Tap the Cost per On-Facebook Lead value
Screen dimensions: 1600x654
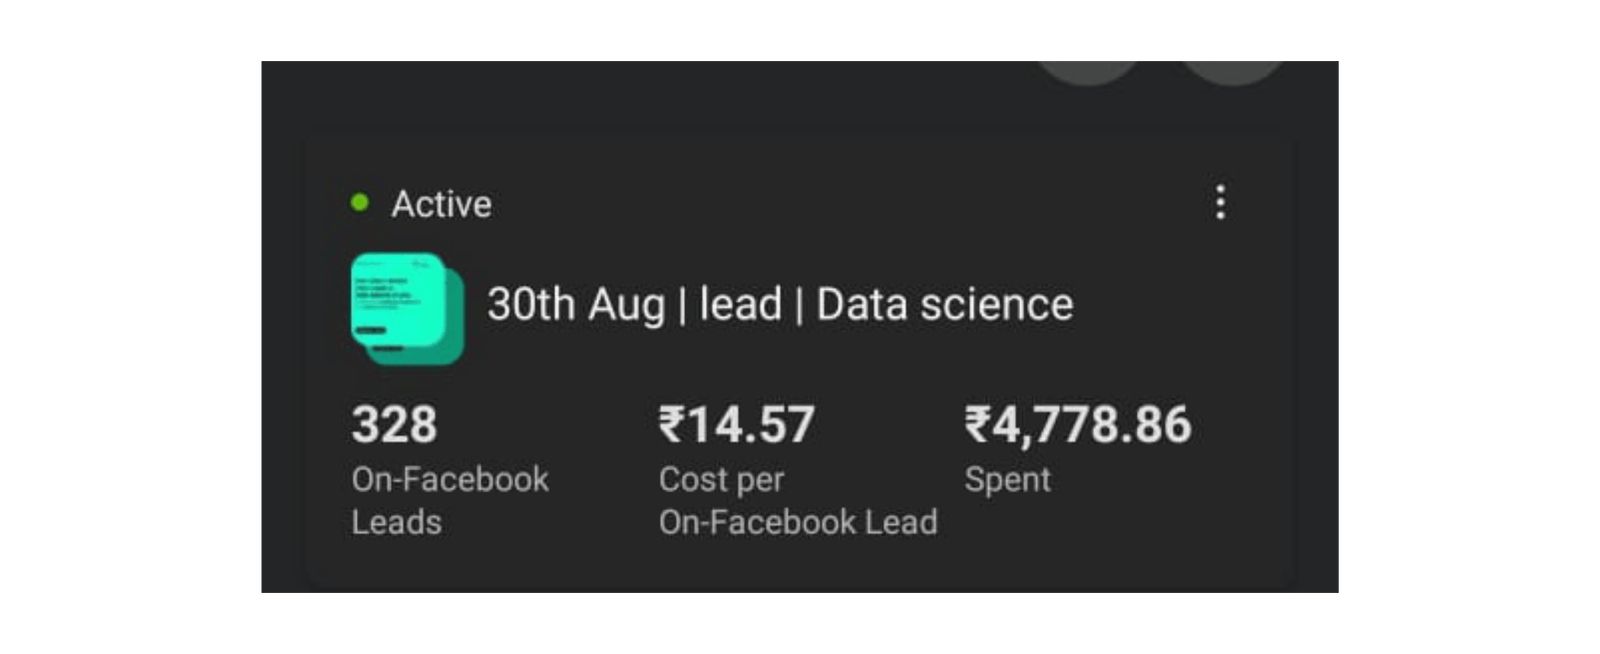736,424
